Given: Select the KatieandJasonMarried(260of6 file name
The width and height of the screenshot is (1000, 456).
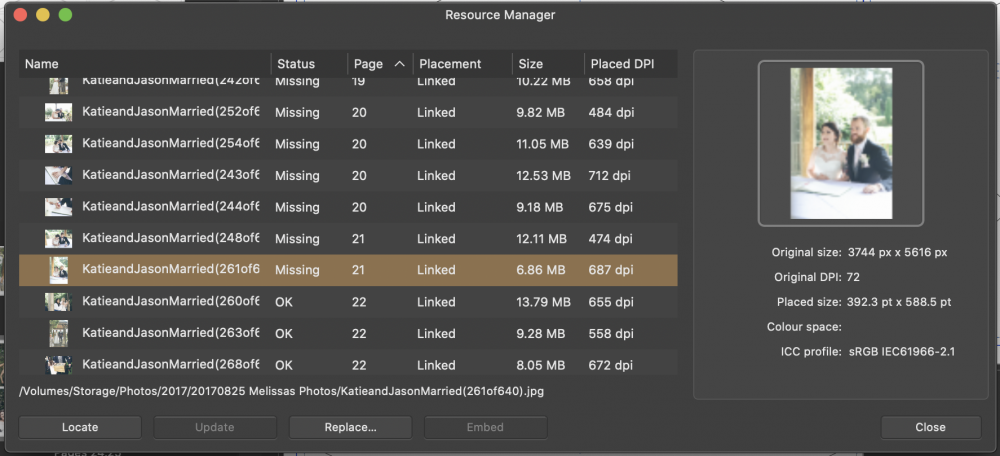Looking at the screenshot, I should pos(171,301).
